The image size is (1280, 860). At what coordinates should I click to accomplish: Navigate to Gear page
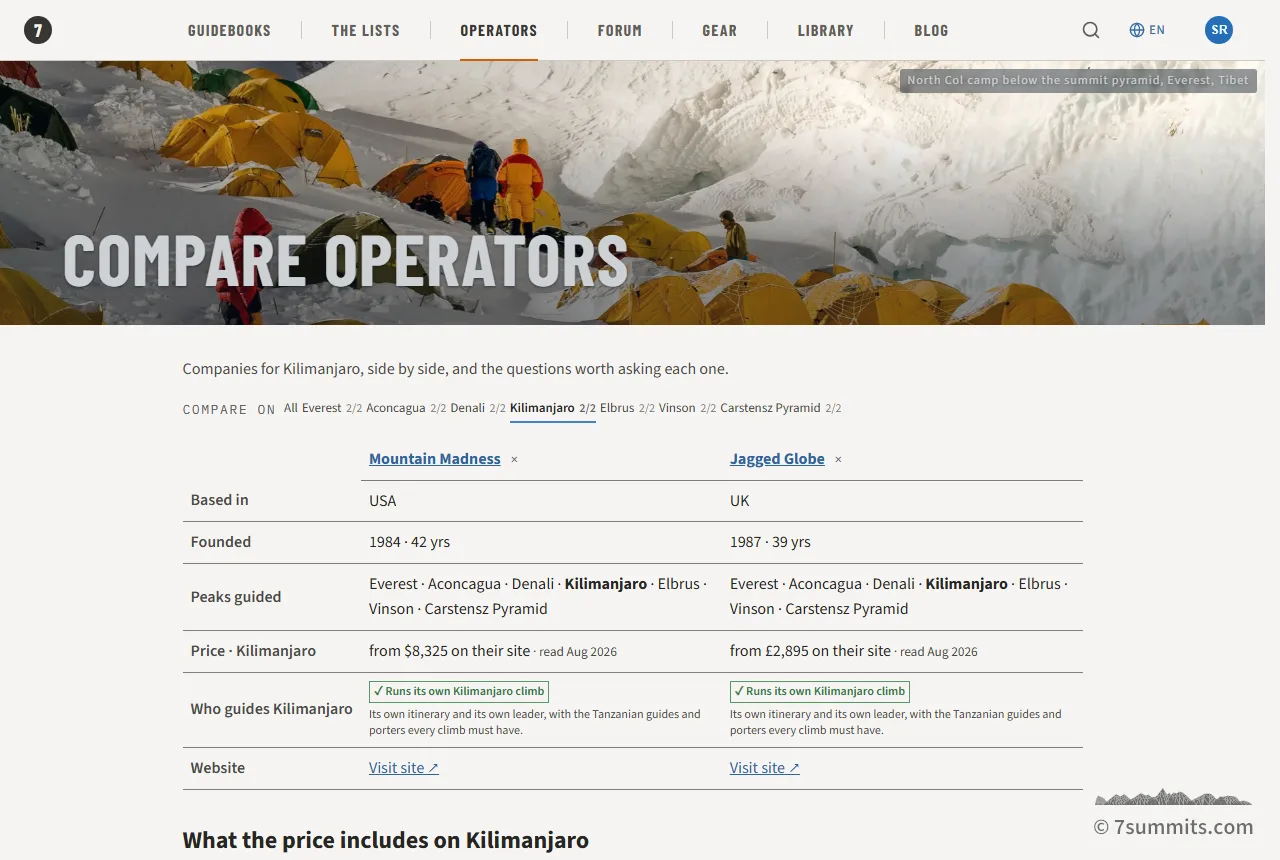720,30
